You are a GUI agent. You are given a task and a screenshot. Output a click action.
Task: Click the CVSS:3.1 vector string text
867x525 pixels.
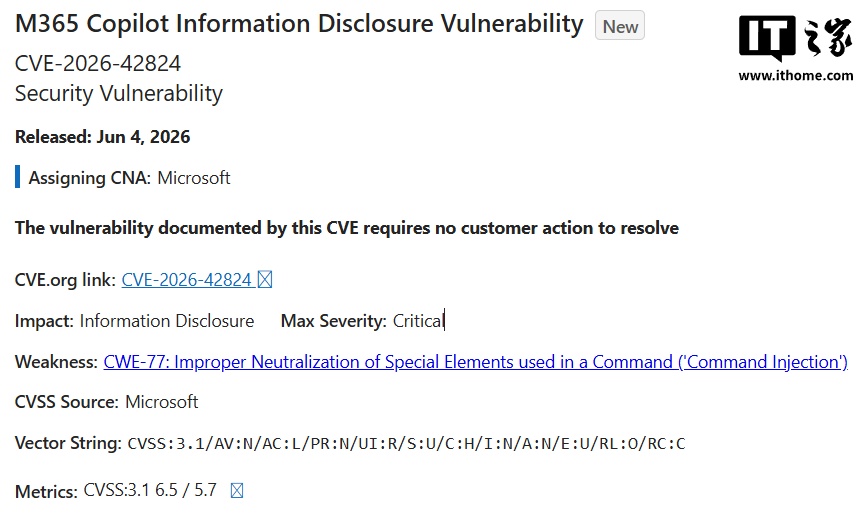click(406, 444)
